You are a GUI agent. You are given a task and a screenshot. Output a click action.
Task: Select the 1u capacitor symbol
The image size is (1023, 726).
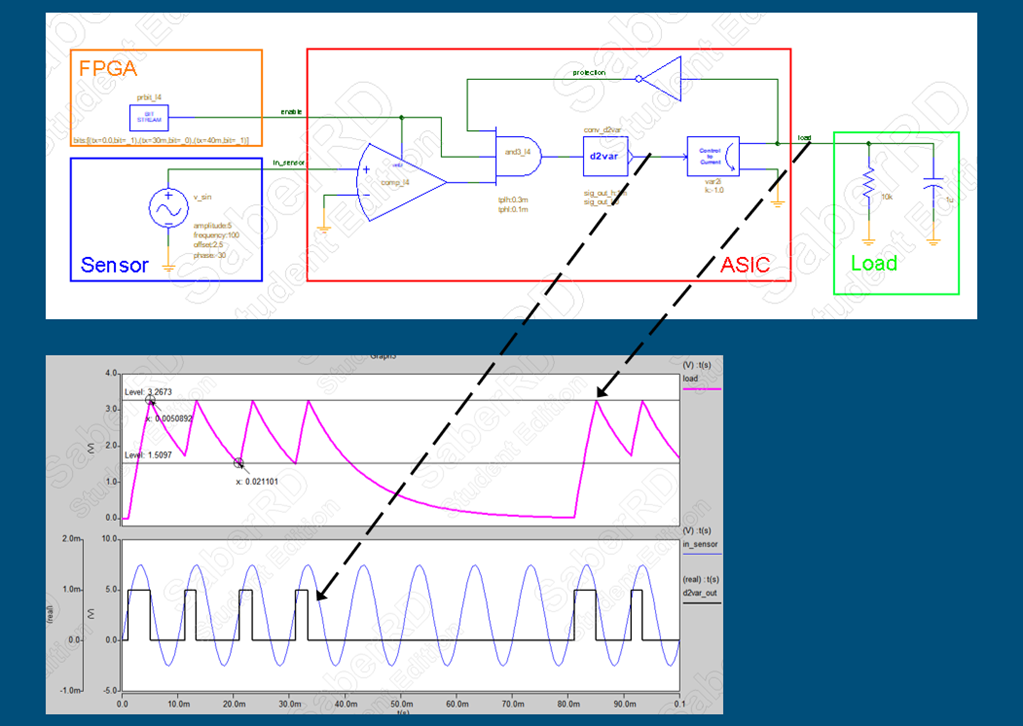click(x=932, y=188)
